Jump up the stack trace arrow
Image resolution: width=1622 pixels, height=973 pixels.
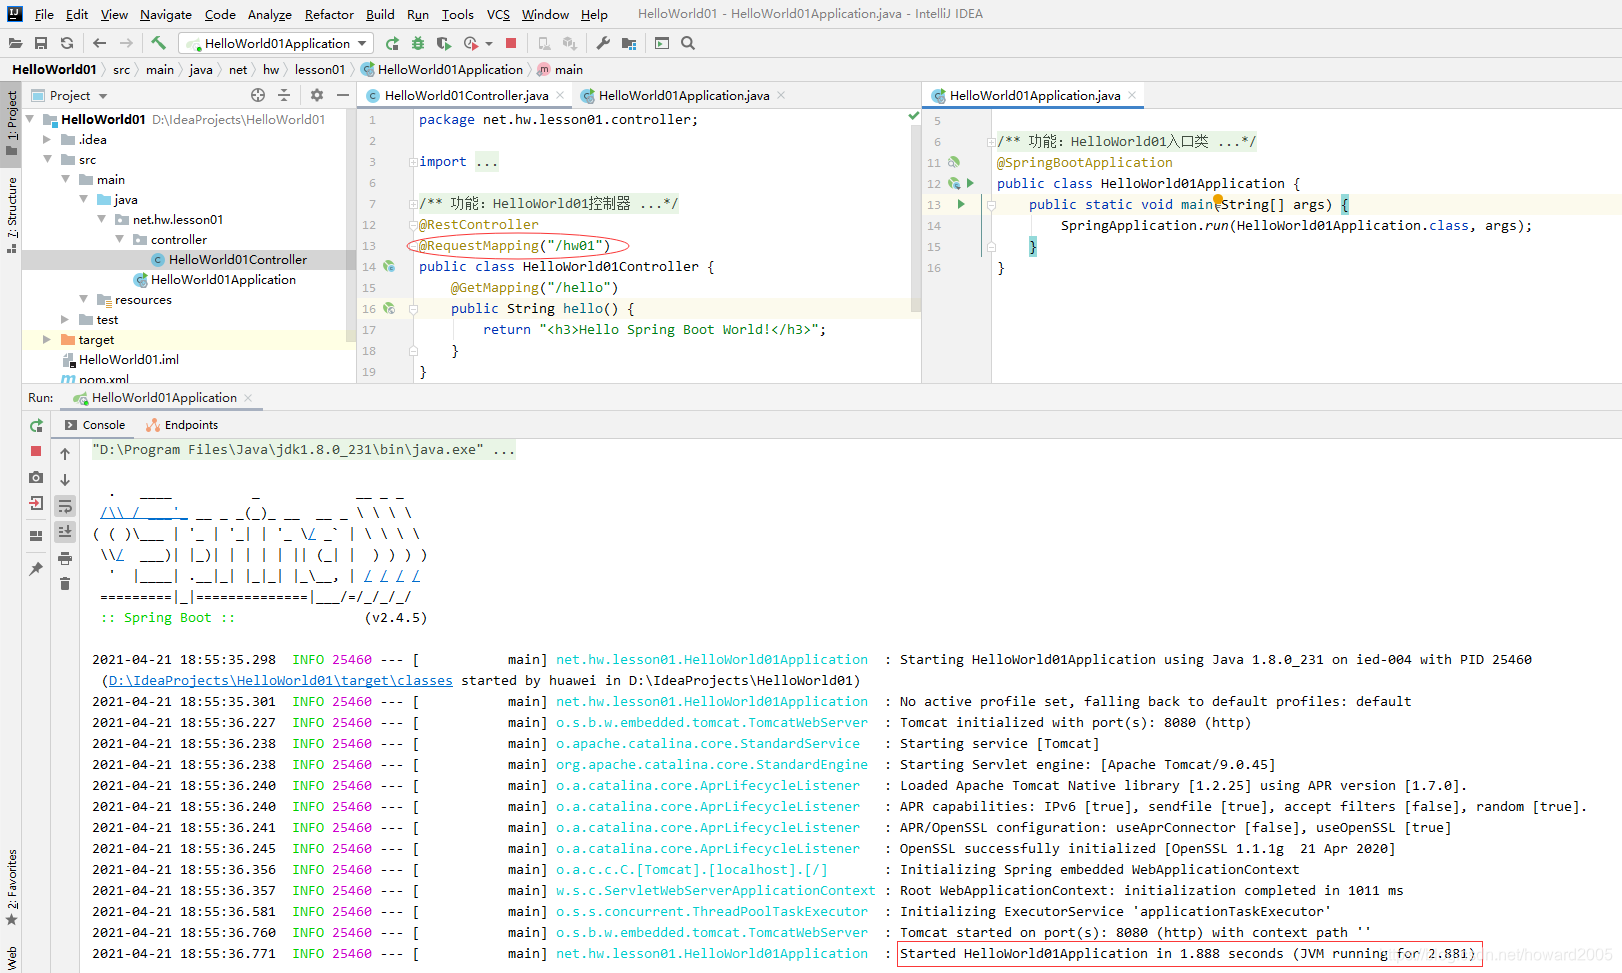(65, 454)
